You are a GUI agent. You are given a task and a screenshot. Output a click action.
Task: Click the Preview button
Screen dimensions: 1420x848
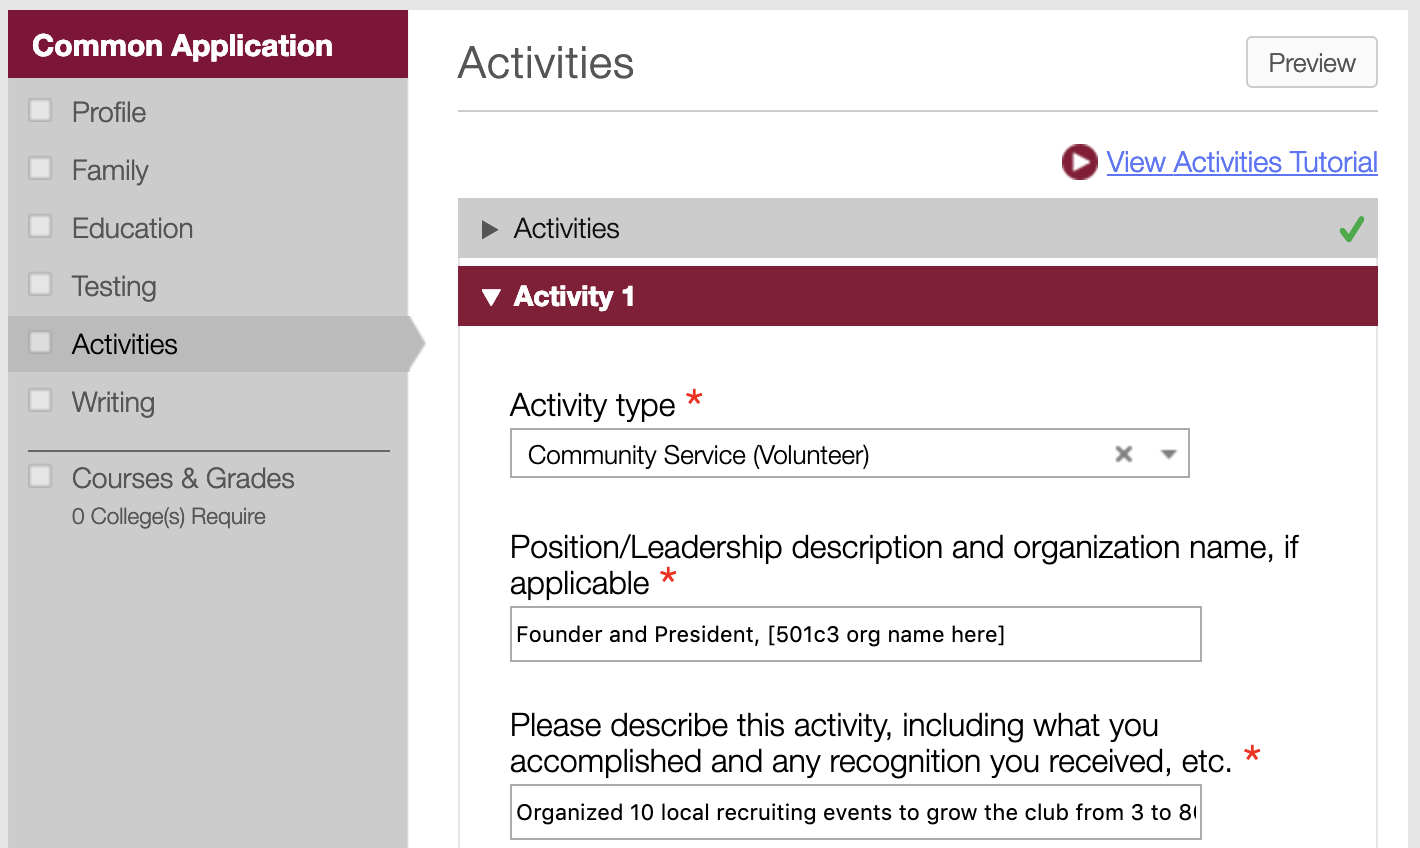(1311, 62)
